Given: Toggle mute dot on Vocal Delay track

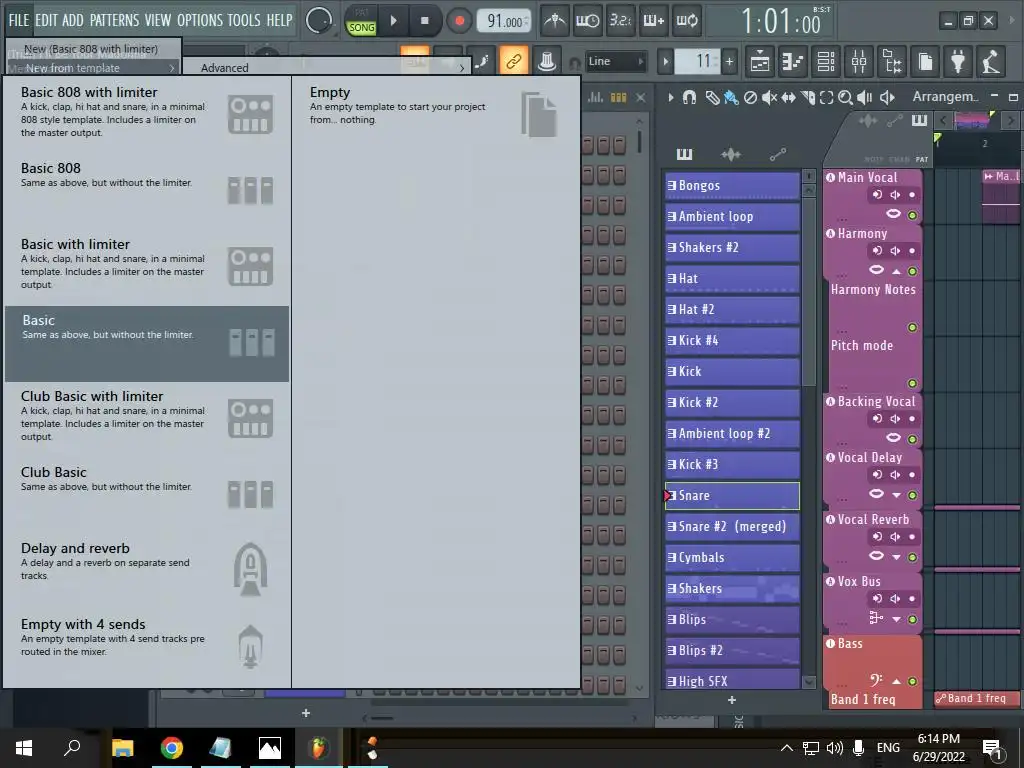Looking at the screenshot, I should 912,495.
